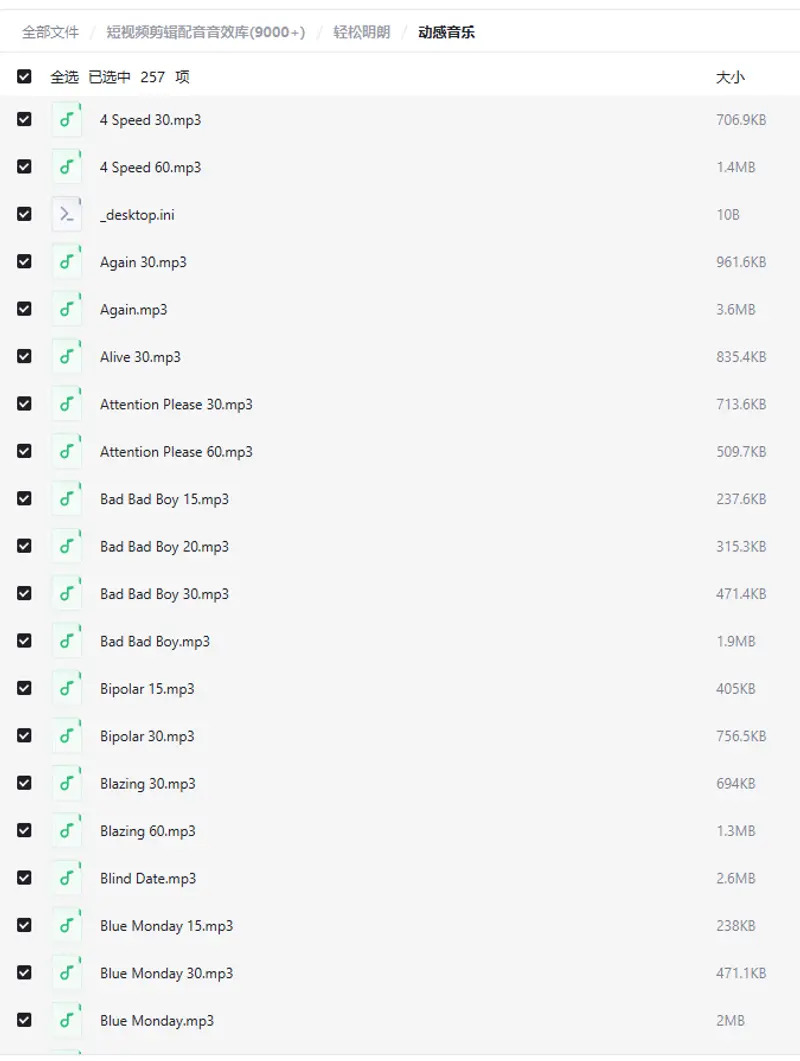
Task: Toggle the select-all checkbox in header
Action: (x=24, y=77)
